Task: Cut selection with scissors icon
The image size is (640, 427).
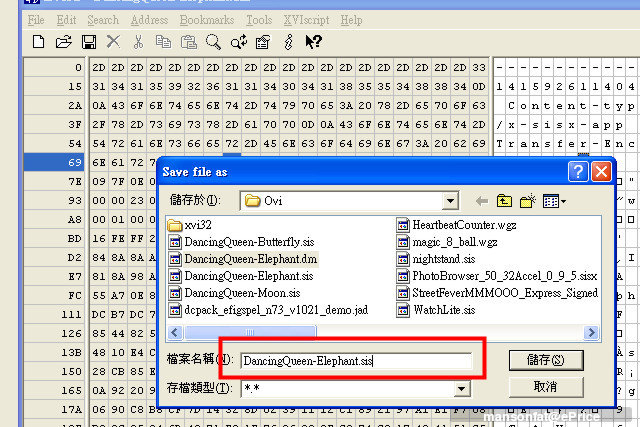Action: [138, 42]
